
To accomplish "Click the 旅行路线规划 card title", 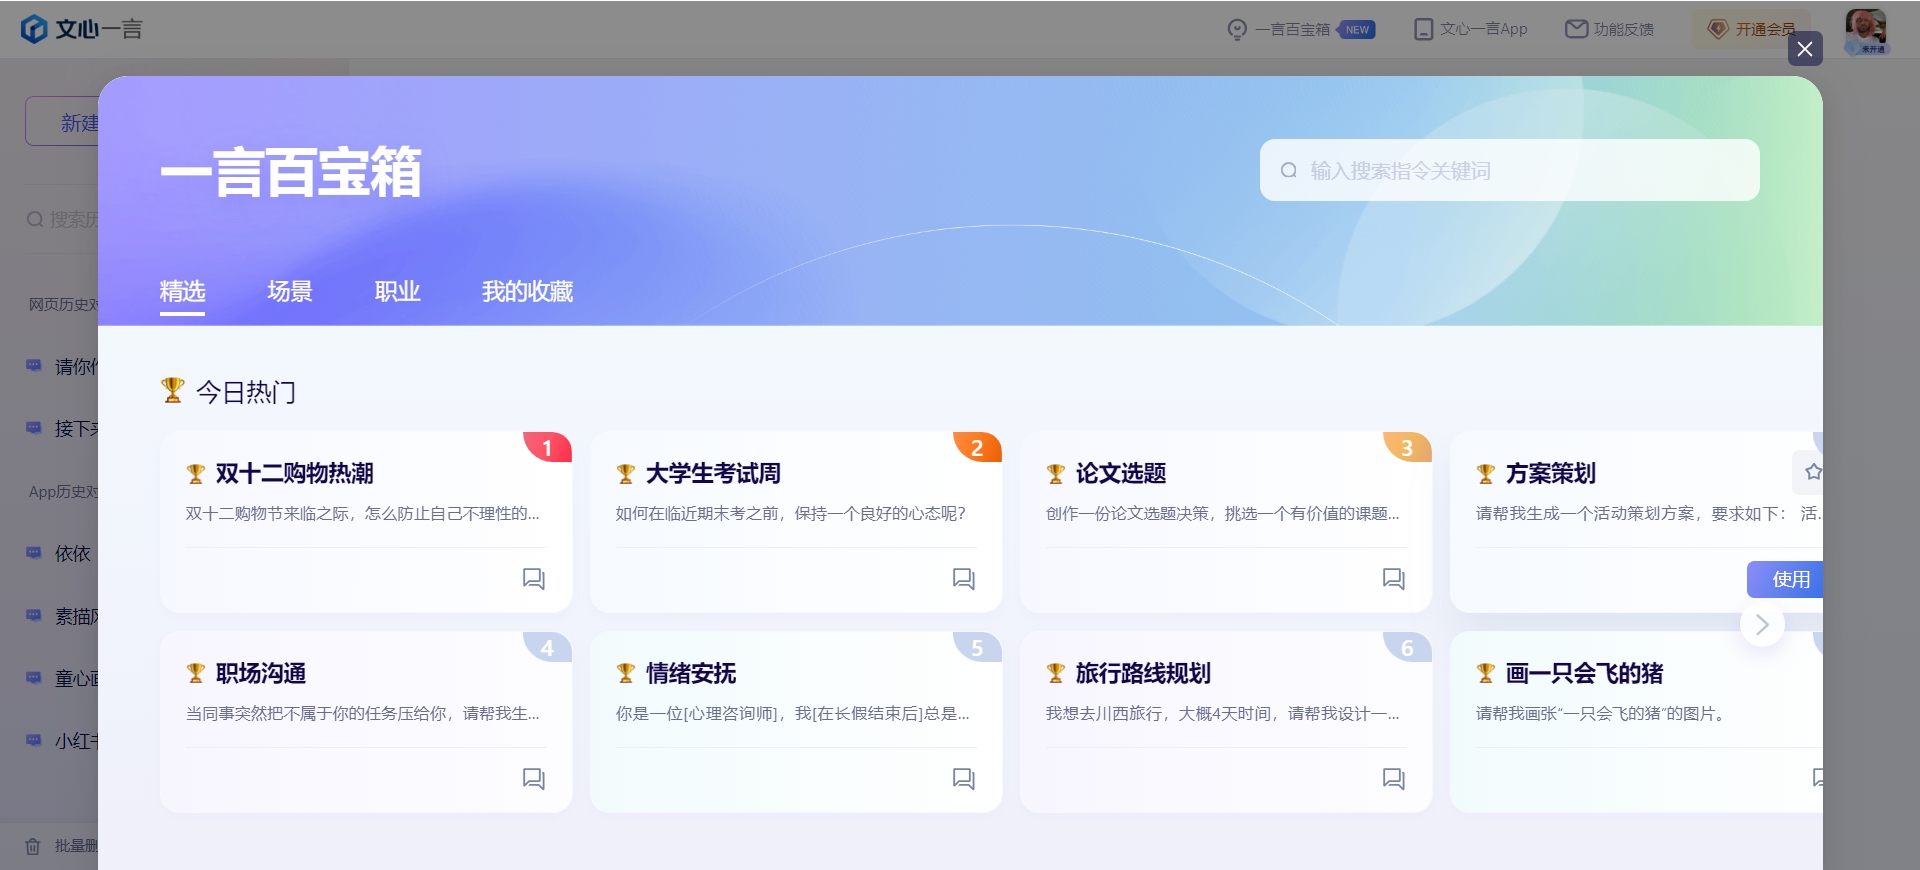I will pos(1143,673).
